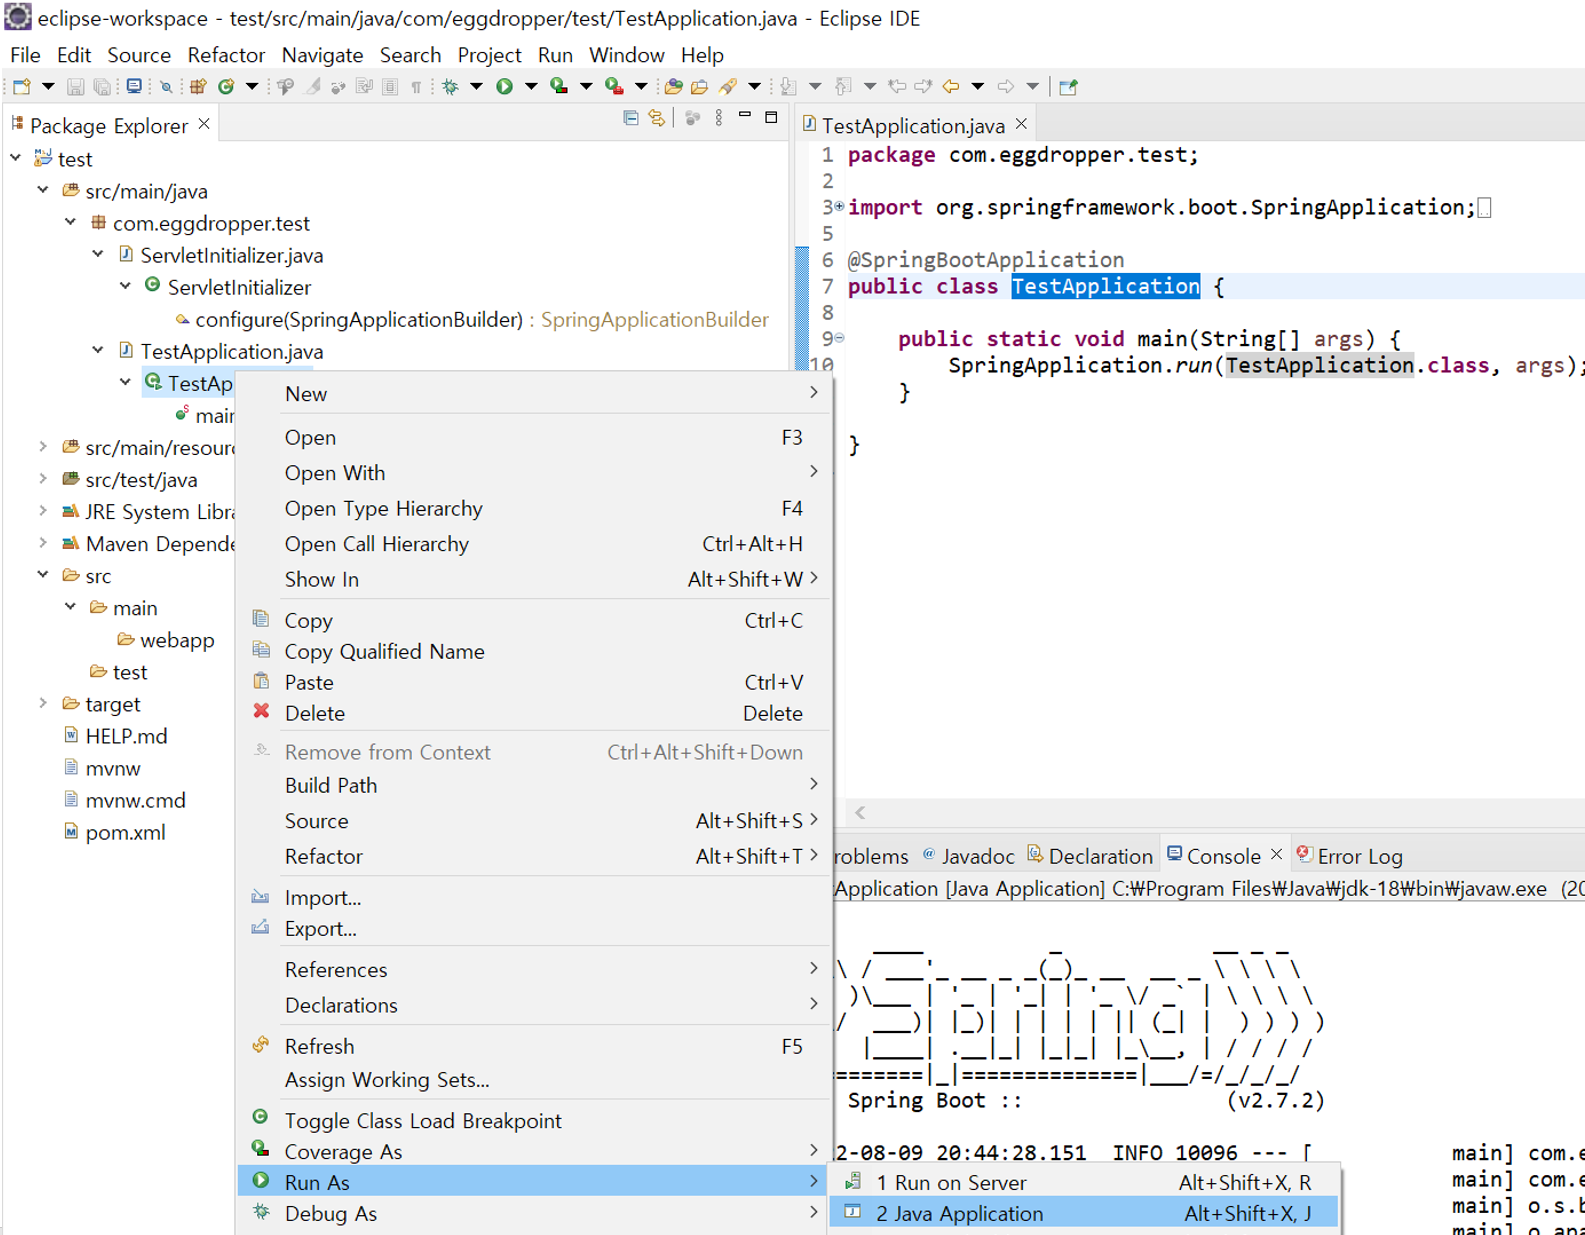Switch to the Declaration tab
The width and height of the screenshot is (1585, 1235).
pos(1090,856)
